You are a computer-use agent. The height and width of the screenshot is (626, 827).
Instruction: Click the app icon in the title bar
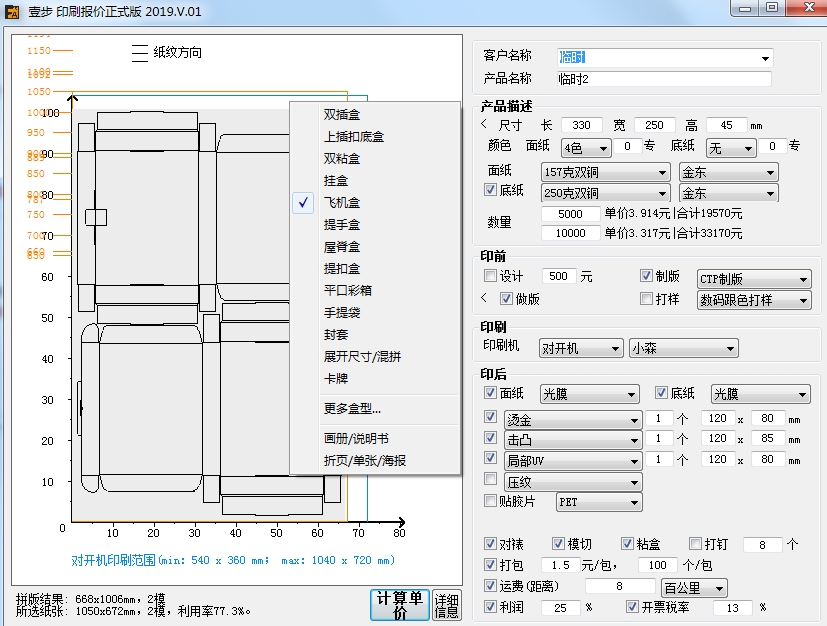[x=12, y=11]
